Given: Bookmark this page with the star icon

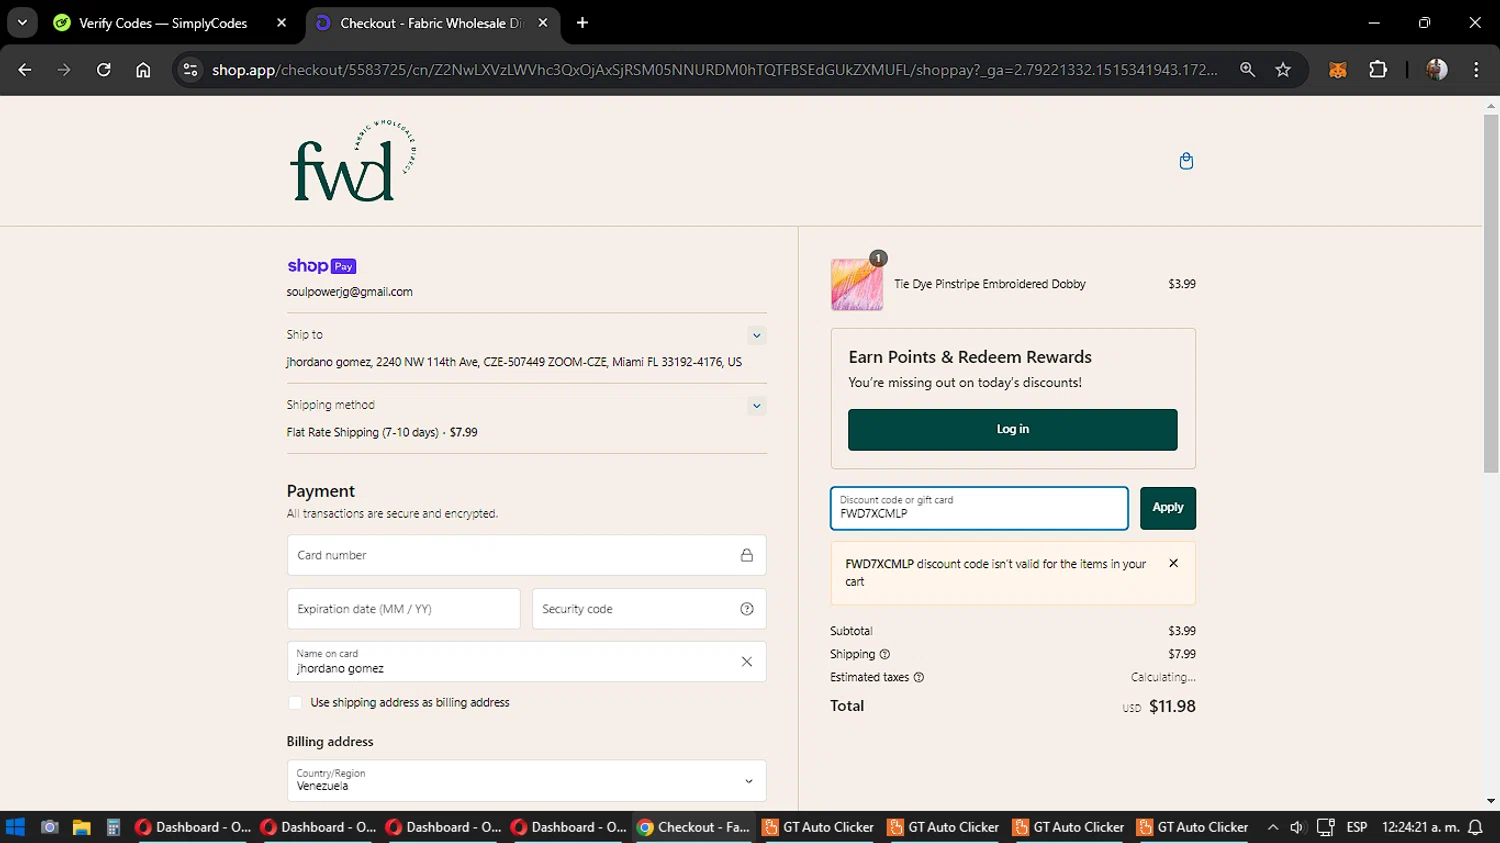Looking at the screenshot, I should tap(1283, 70).
